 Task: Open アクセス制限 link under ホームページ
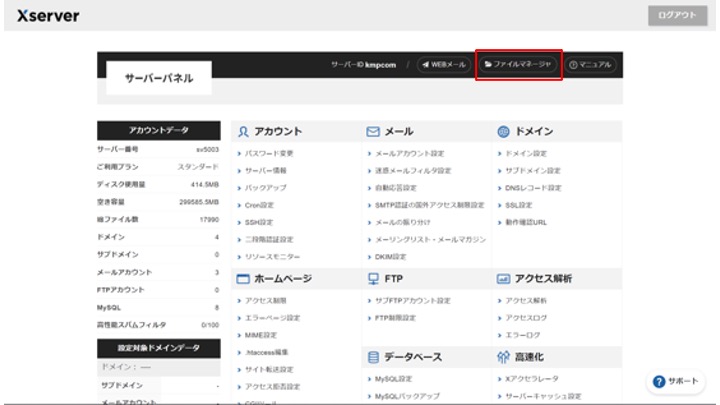[265, 300]
